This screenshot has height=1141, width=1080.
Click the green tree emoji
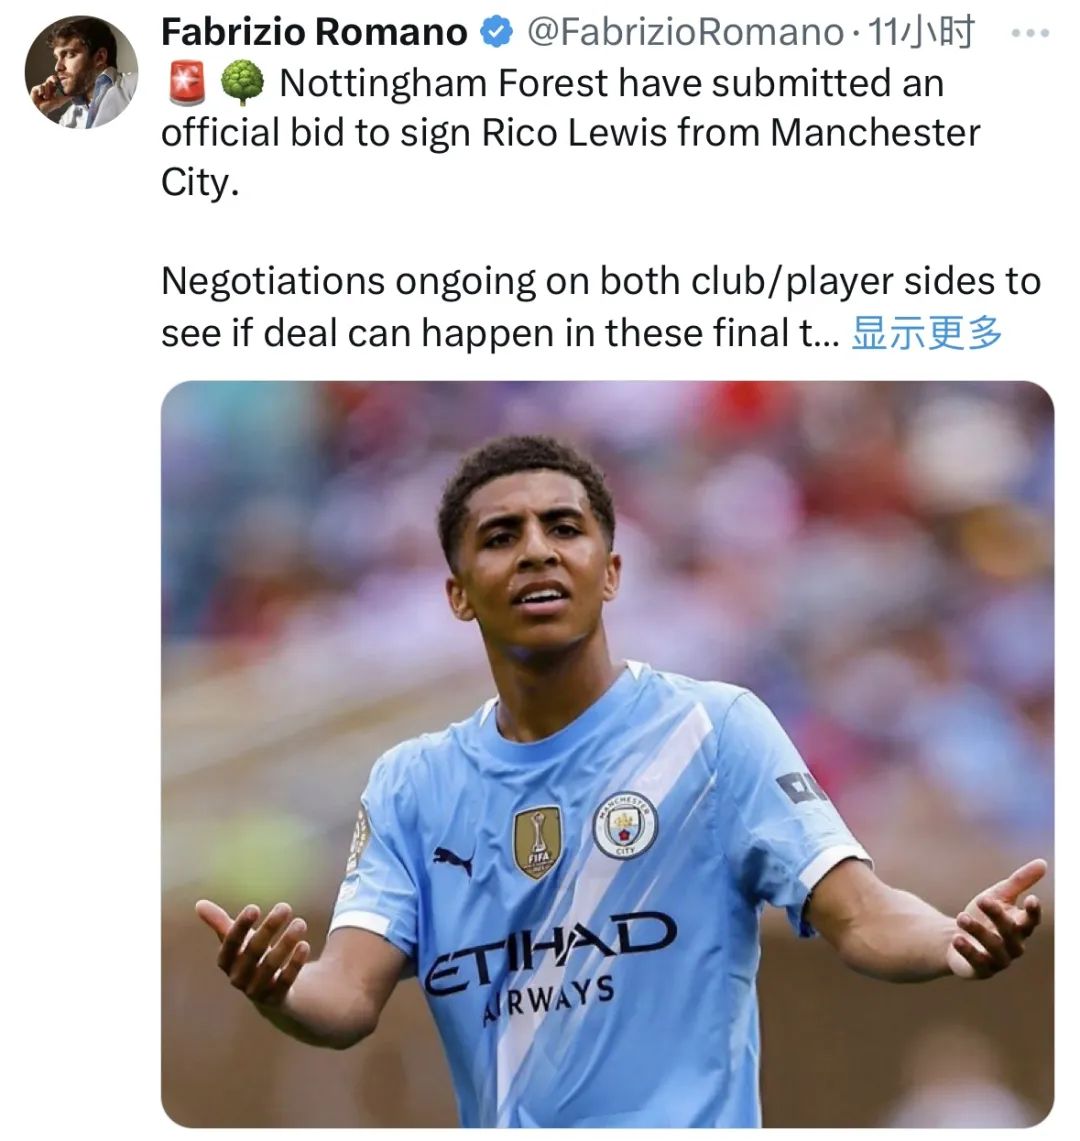pyautogui.click(x=242, y=82)
